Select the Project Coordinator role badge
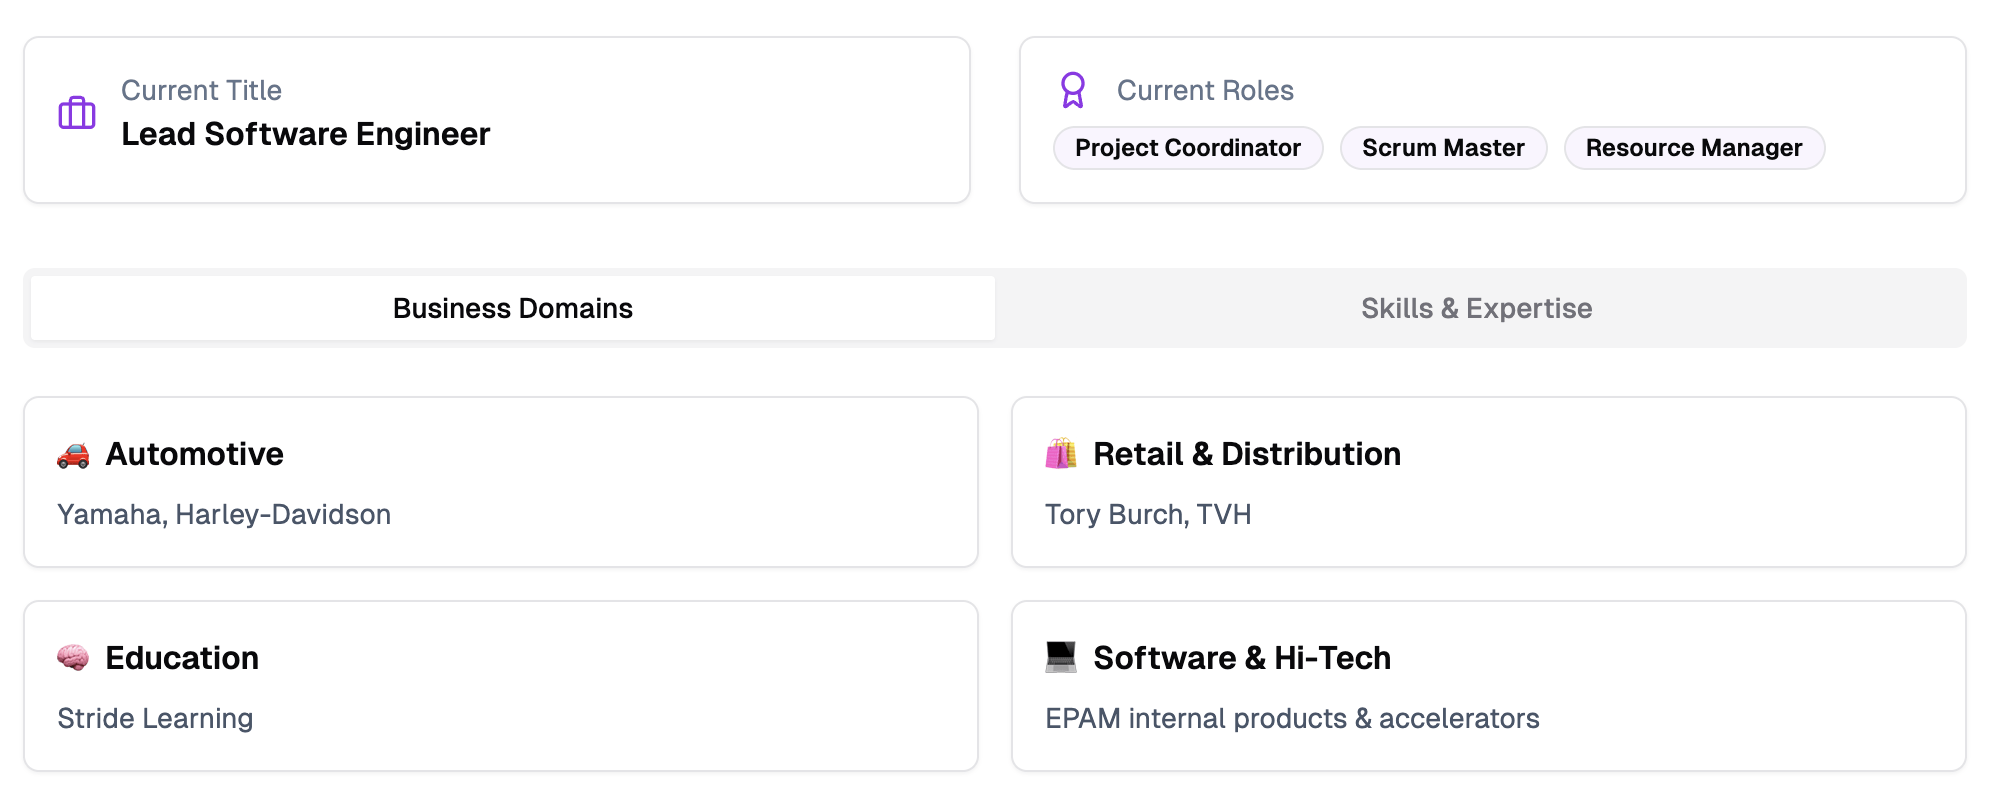2000x792 pixels. (1188, 148)
